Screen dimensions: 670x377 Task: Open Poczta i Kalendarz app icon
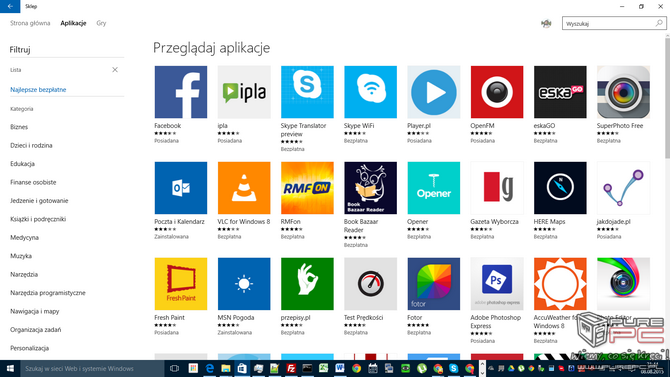(x=181, y=188)
